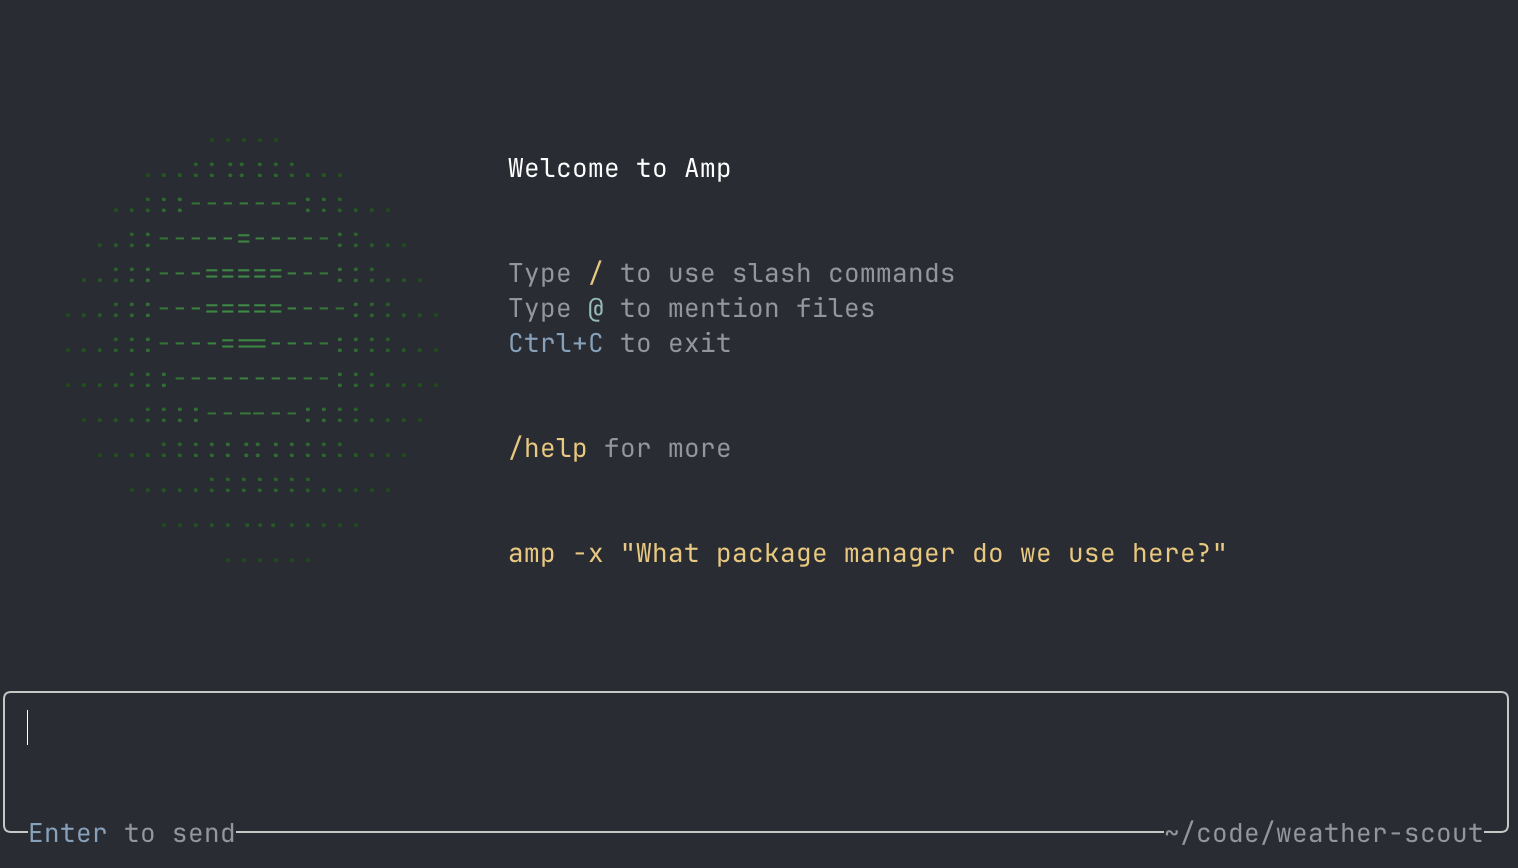Click the Enter key hint word
Image resolution: width=1518 pixels, height=868 pixels.
click(x=67, y=833)
